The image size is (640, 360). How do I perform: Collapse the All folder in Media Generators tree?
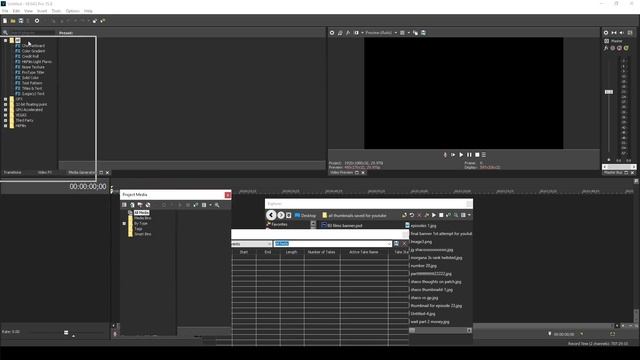pyautogui.click(x=6, y=40)
